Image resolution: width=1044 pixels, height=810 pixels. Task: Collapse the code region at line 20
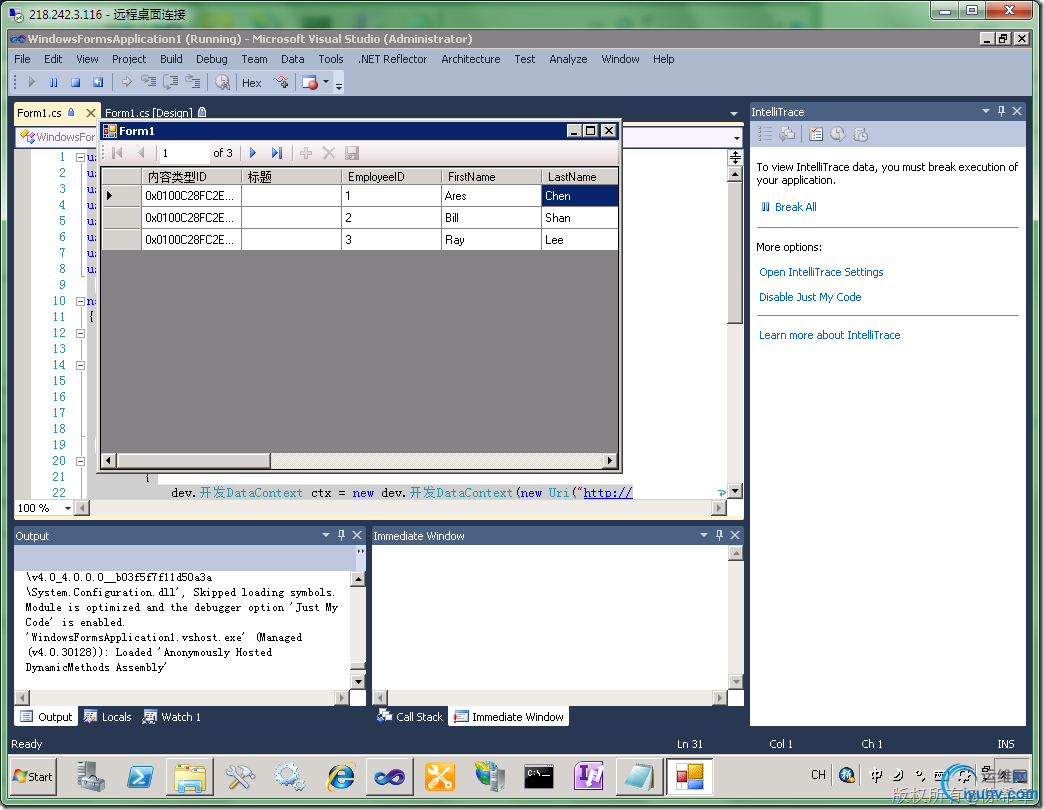(80, 461)
